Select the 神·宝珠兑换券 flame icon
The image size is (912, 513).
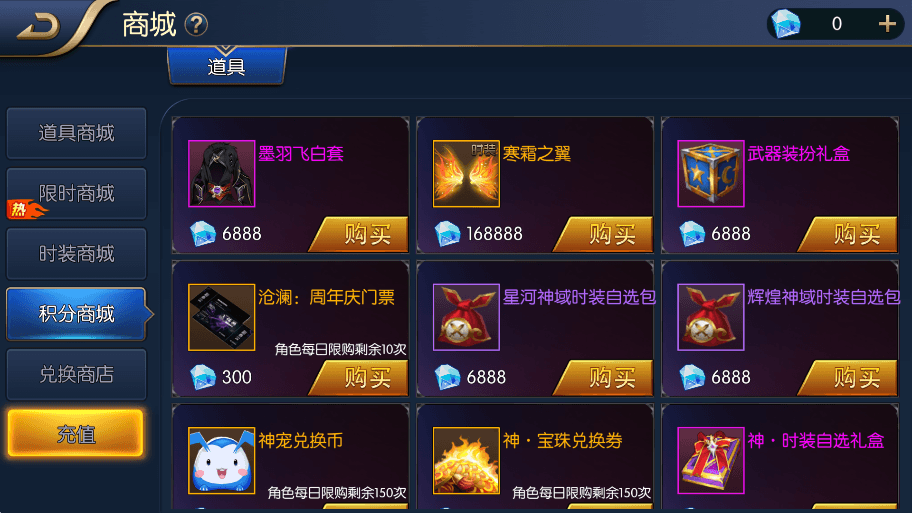click(x=466, y=461)
